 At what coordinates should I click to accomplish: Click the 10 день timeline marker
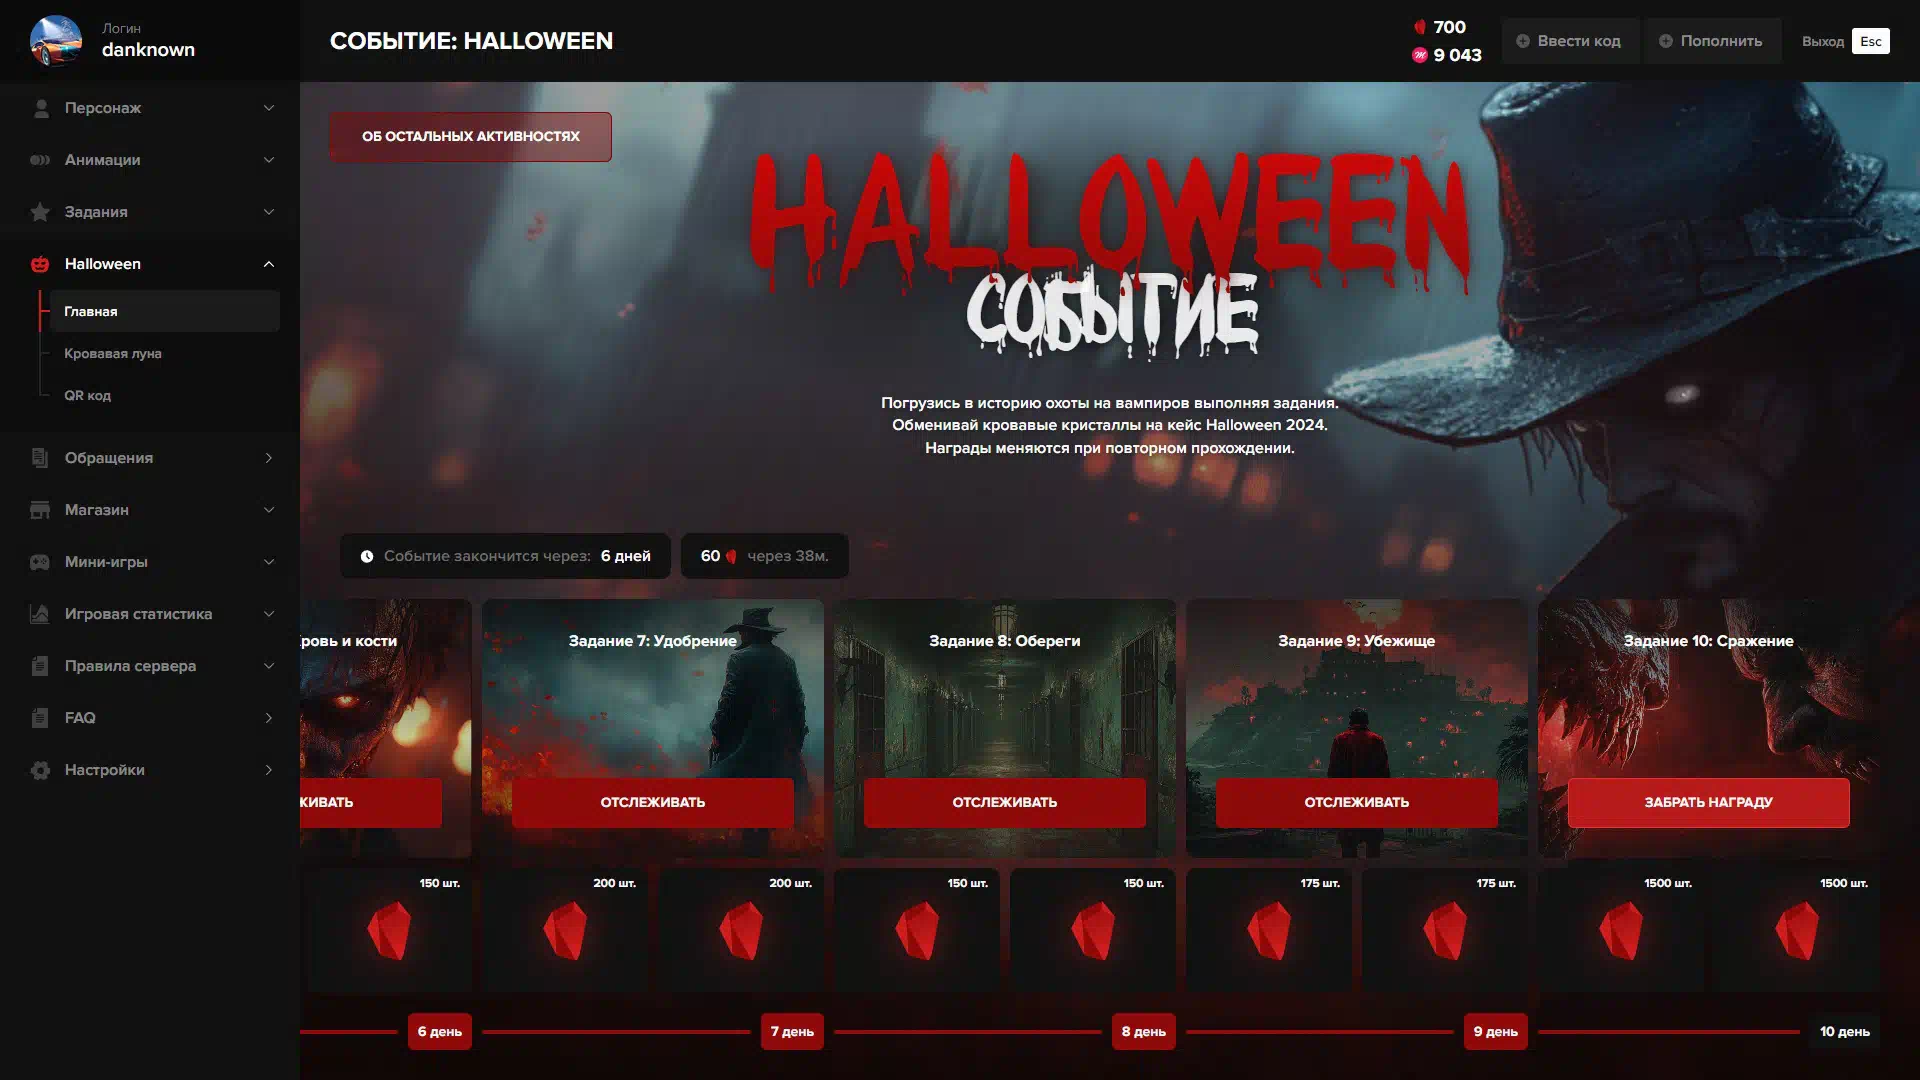pyautogui.click(x=1845, y=1031)
